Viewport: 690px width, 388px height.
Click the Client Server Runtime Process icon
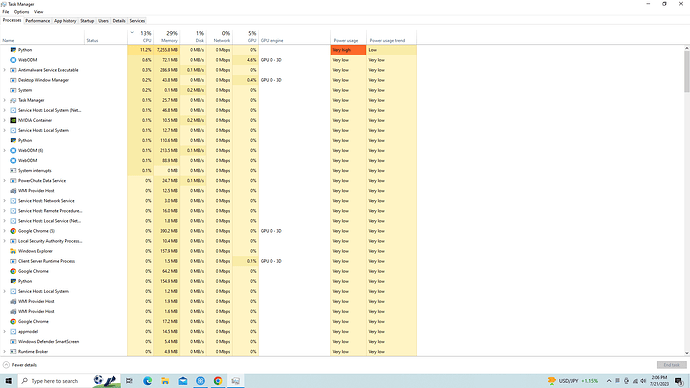pyautogui.click(x=13, y=261)
